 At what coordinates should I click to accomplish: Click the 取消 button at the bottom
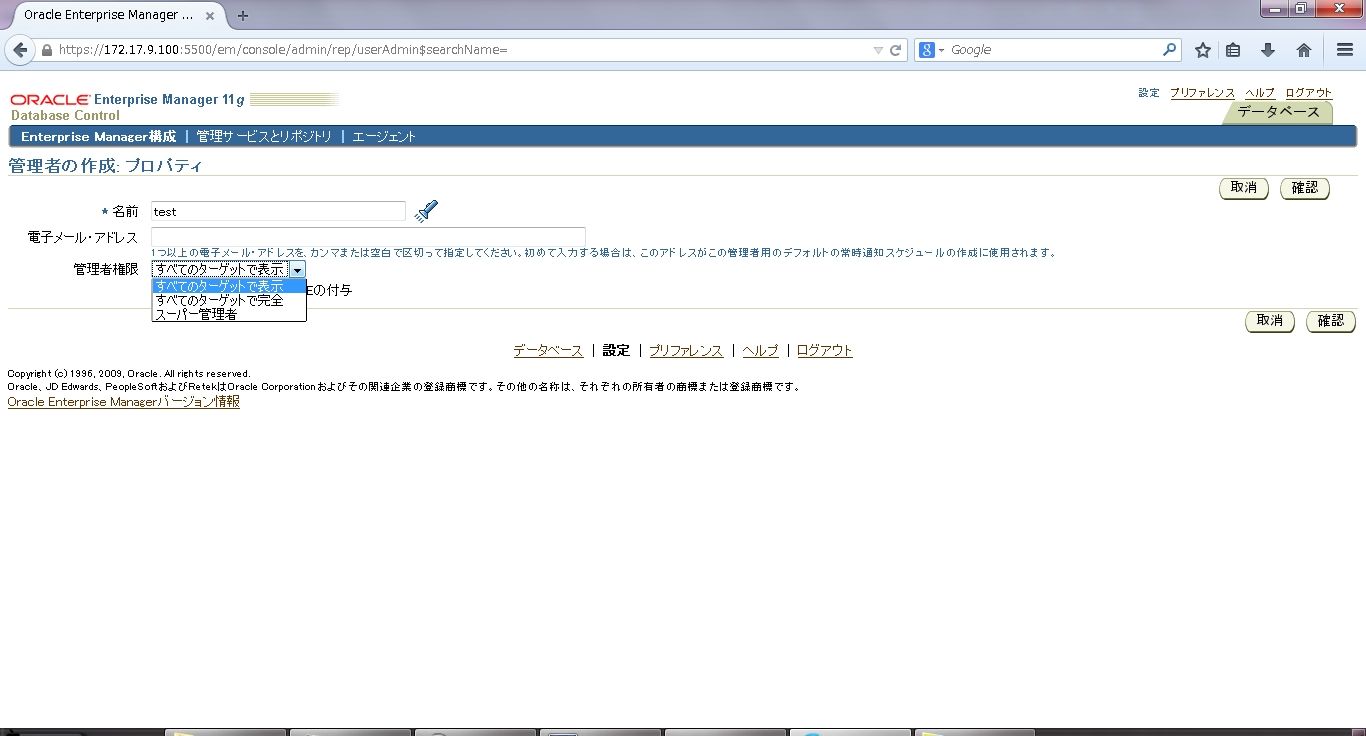point(1269,321)
